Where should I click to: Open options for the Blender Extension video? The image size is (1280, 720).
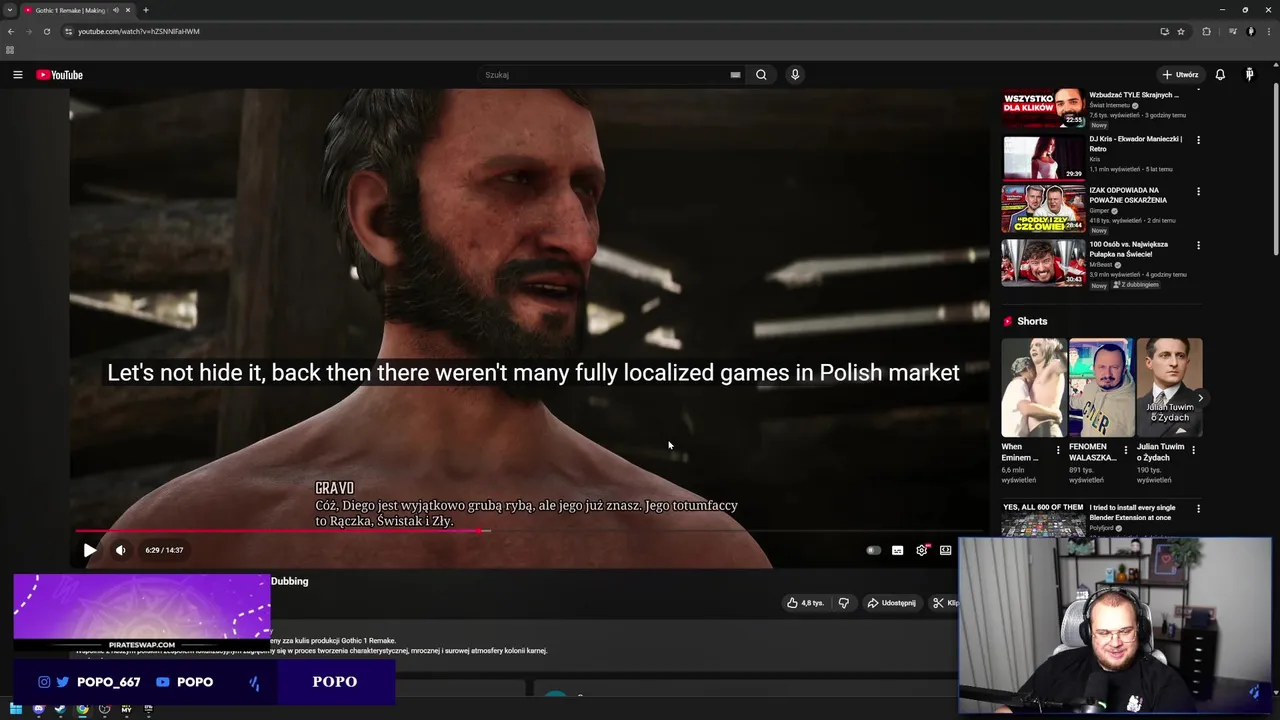pyautogui.click(x=1198, y=509)
